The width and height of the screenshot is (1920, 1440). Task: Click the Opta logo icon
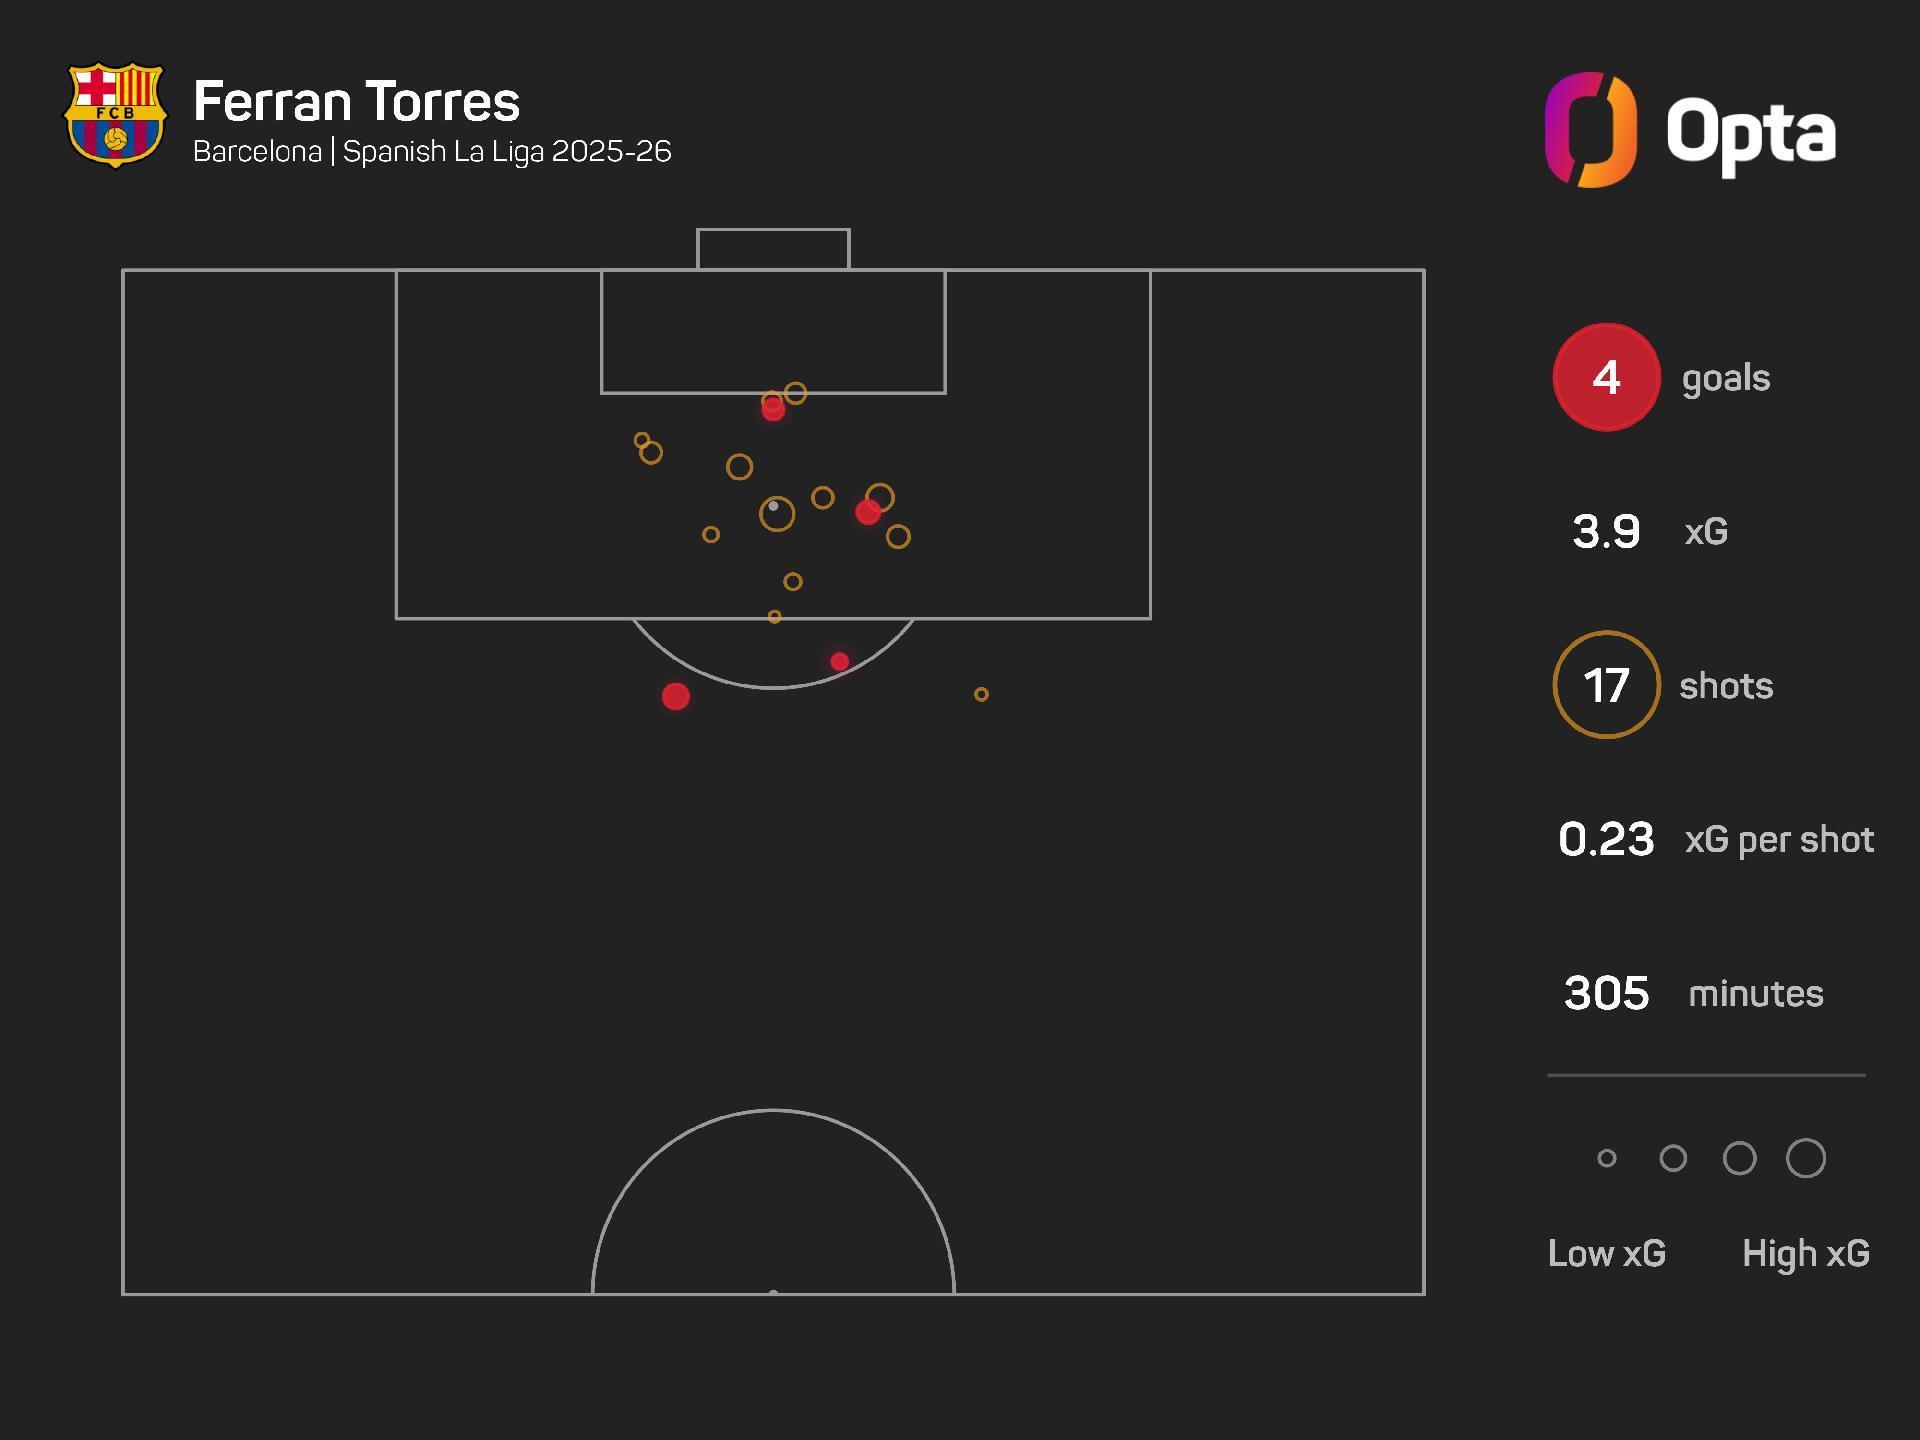[x=1591, y=130]
